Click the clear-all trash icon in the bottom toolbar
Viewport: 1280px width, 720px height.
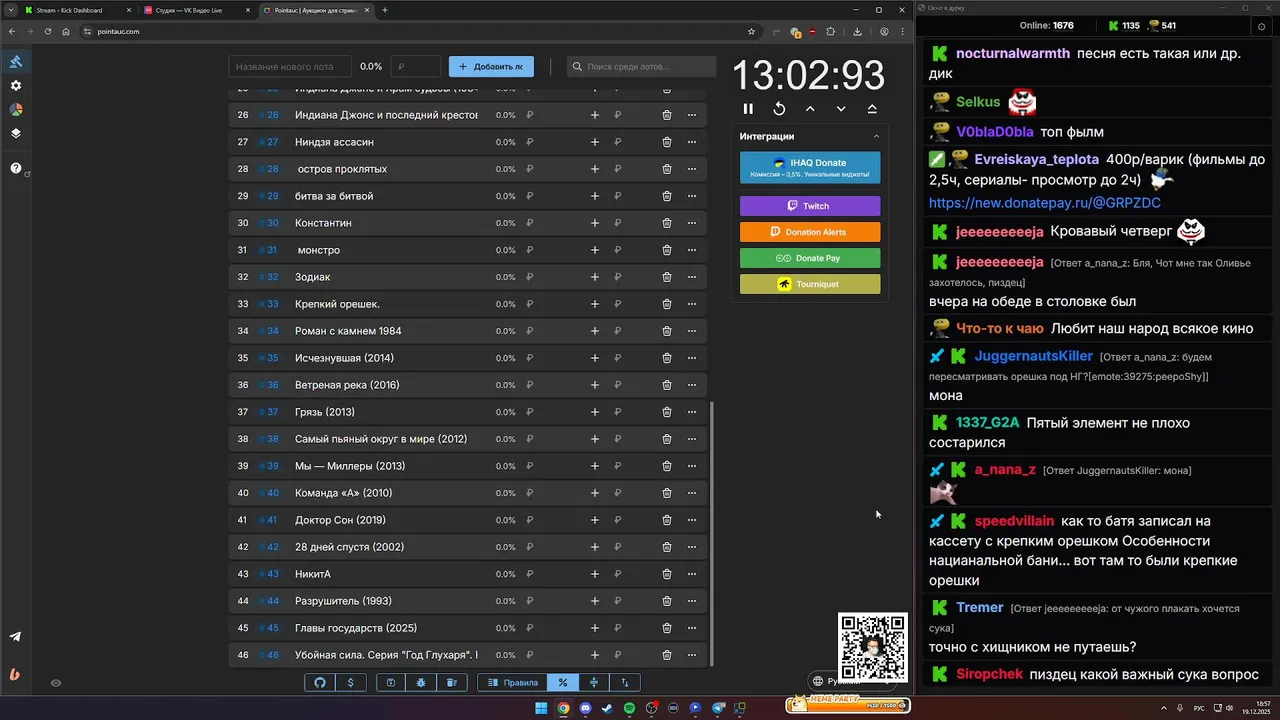pyautogui.click(x=452, y=683)
